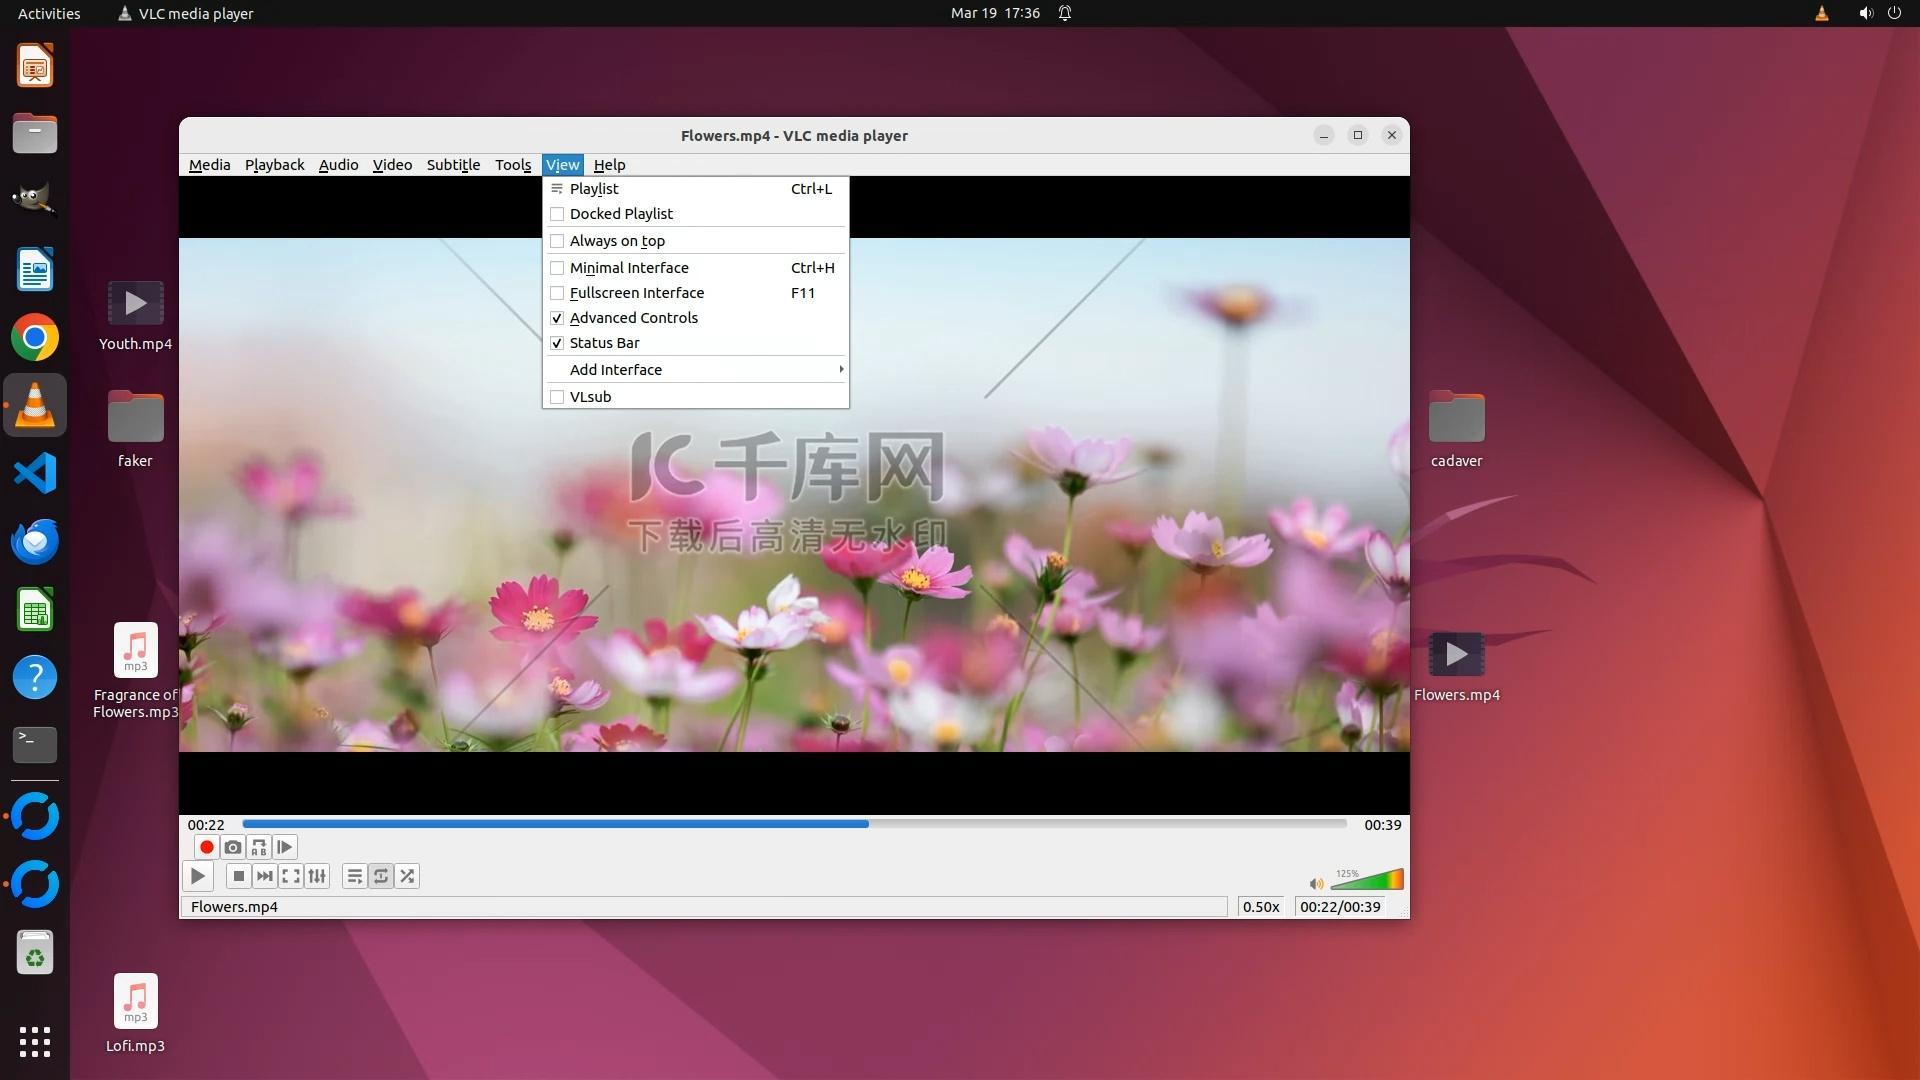Enable the Always on top checkbox
Image resolution: width=1920 pixels, height=1080 pixels.
pos(558,241)
